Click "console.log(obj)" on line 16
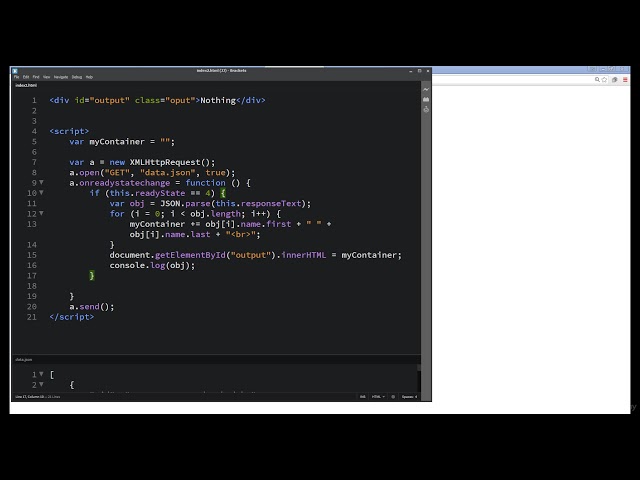Viewport: 640px width, 480px height. click(152, 265)
